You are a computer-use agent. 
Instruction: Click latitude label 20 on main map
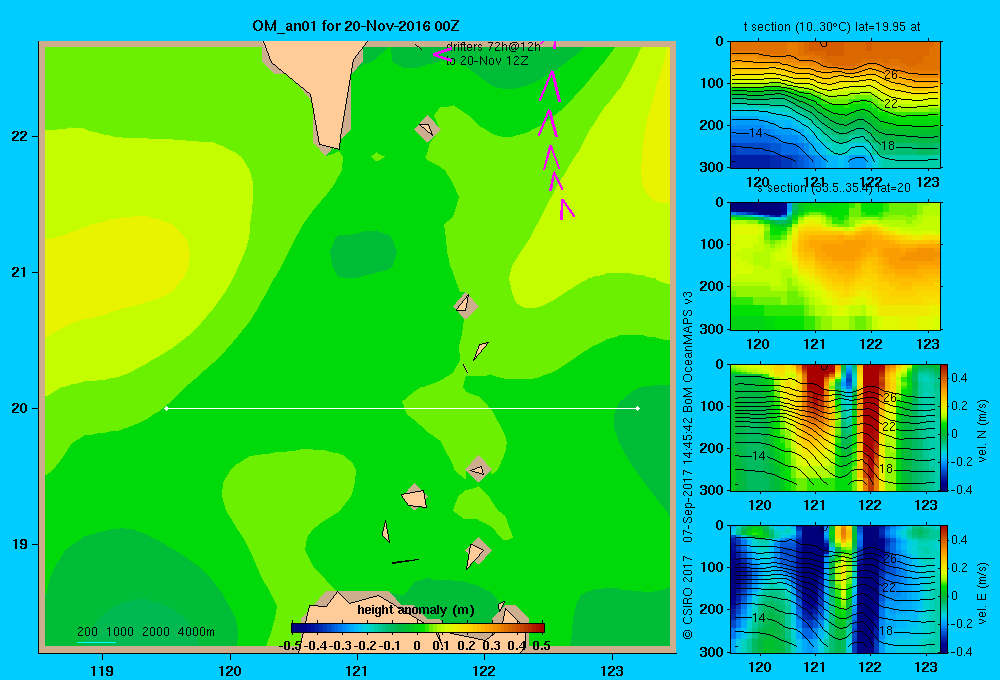19,408
